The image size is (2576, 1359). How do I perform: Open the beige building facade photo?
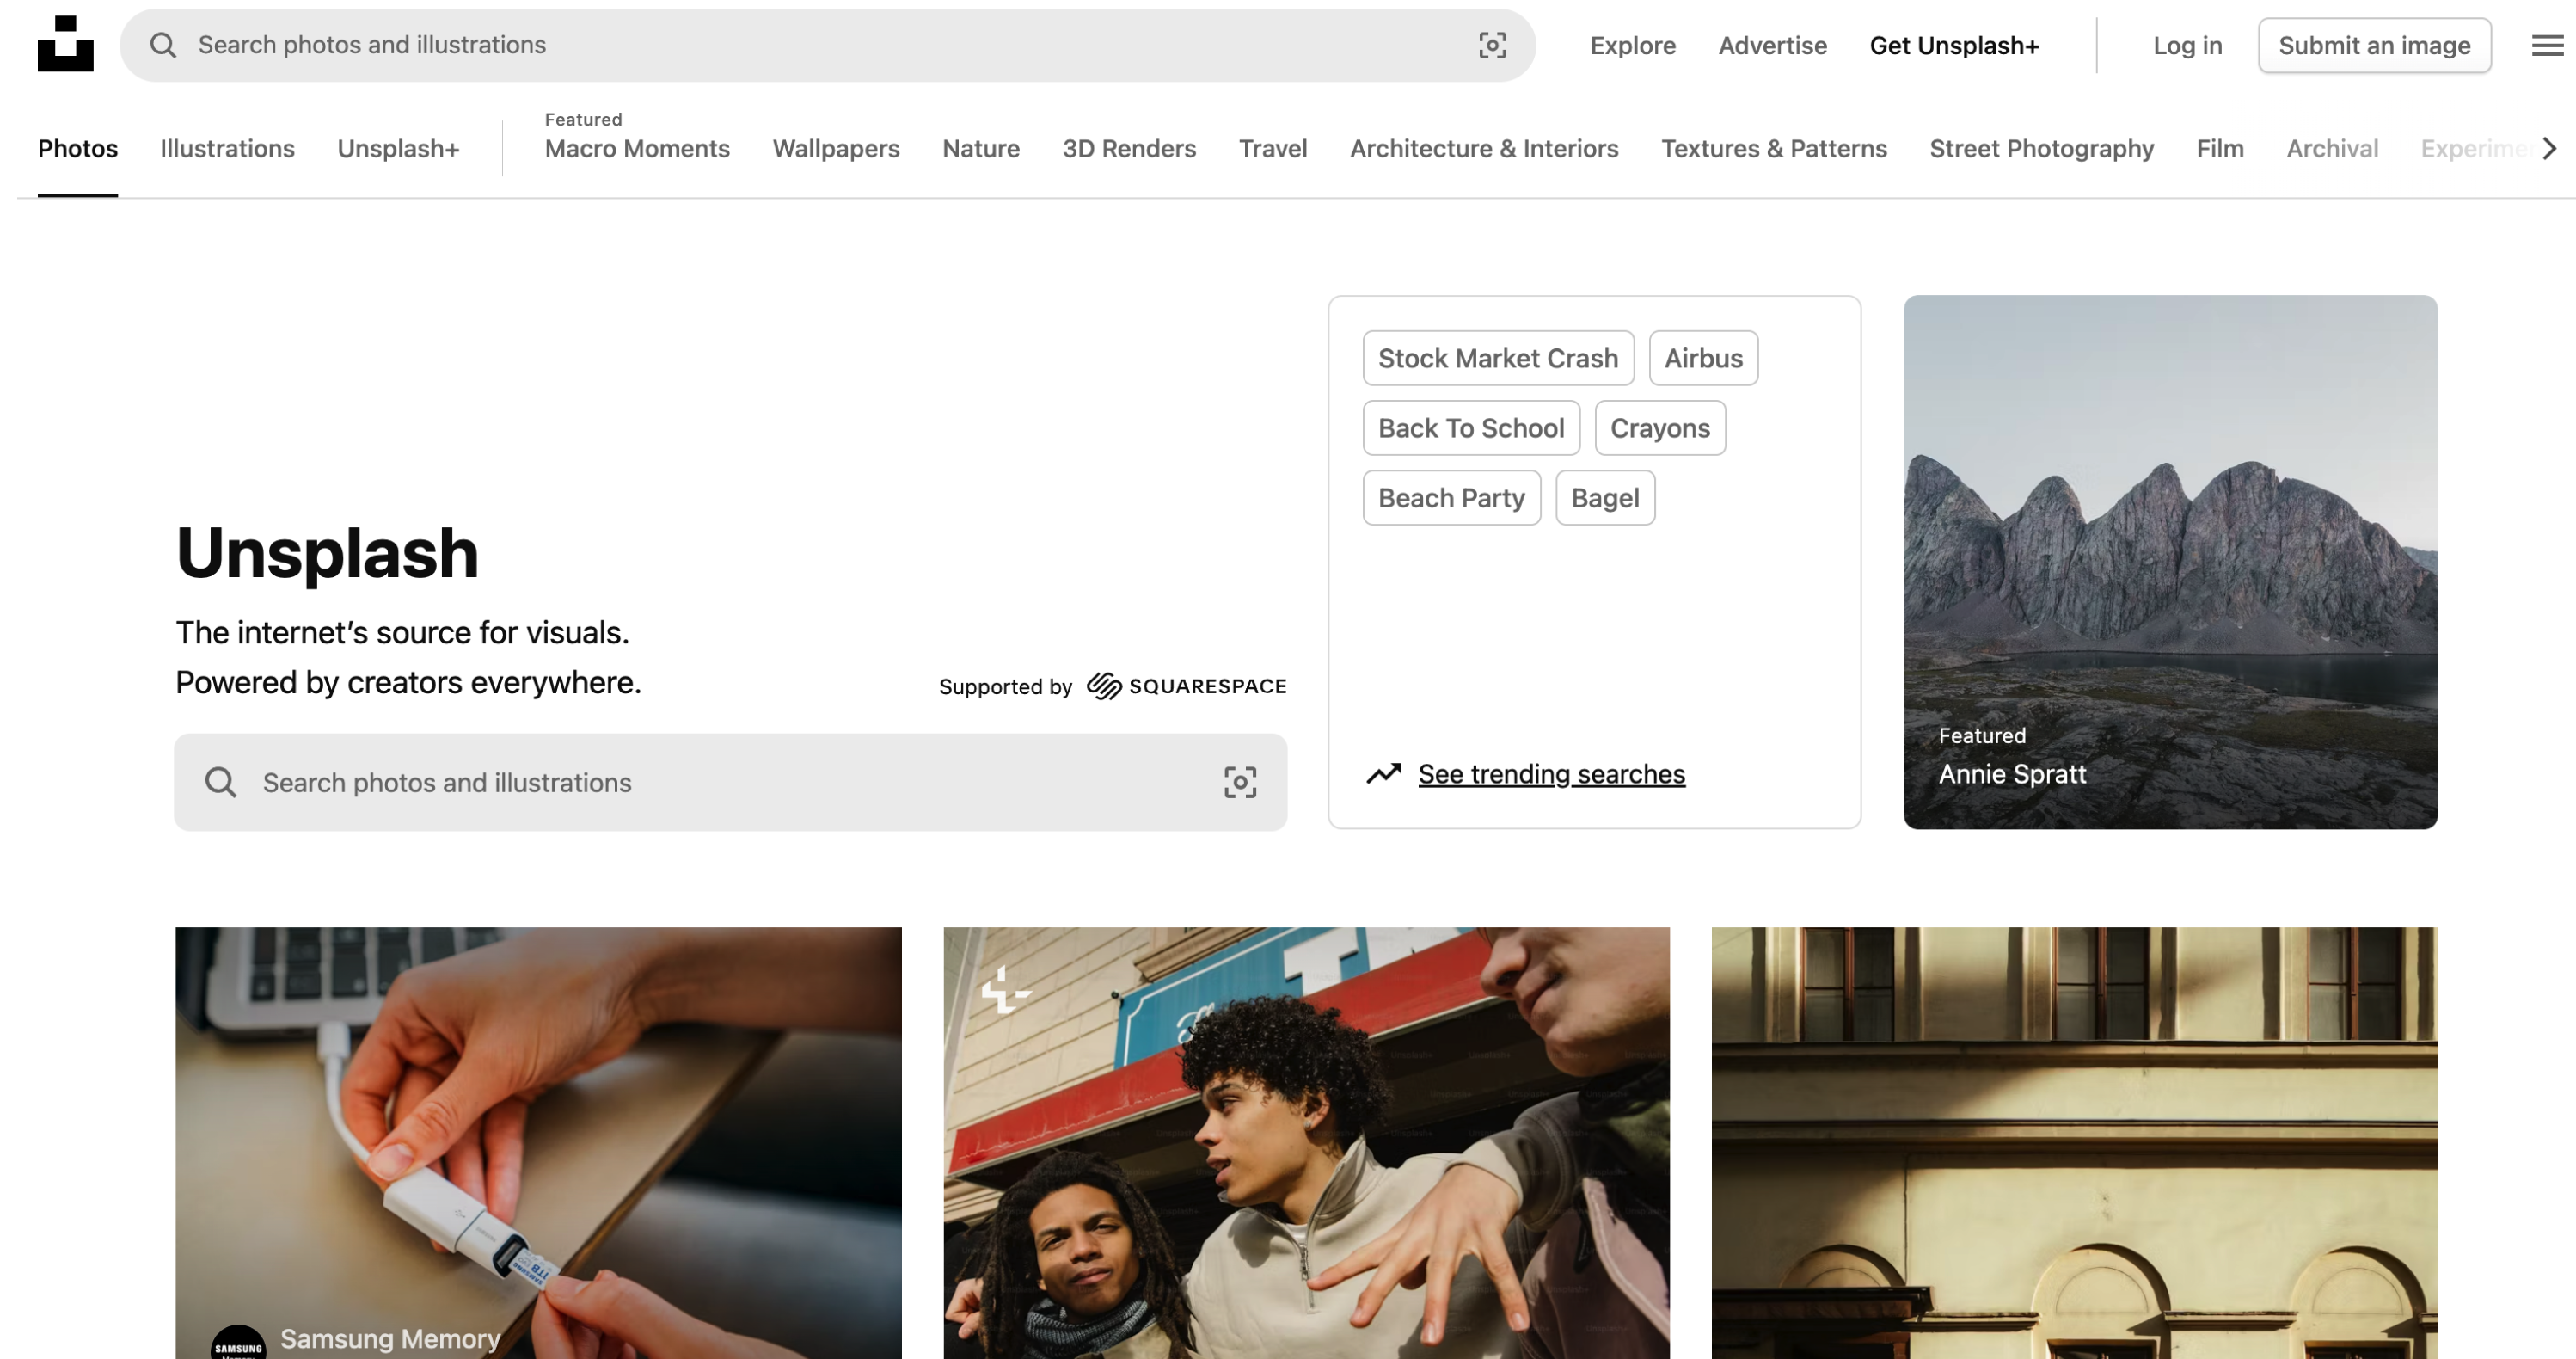(x=2074, y=1143)
